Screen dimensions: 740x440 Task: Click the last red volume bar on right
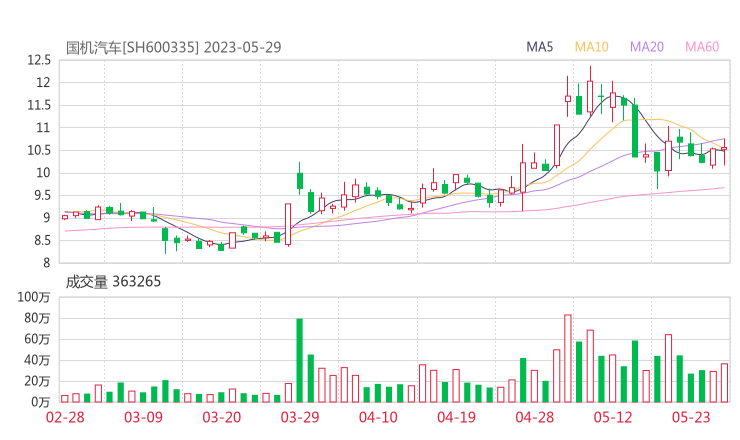(724, 383)
